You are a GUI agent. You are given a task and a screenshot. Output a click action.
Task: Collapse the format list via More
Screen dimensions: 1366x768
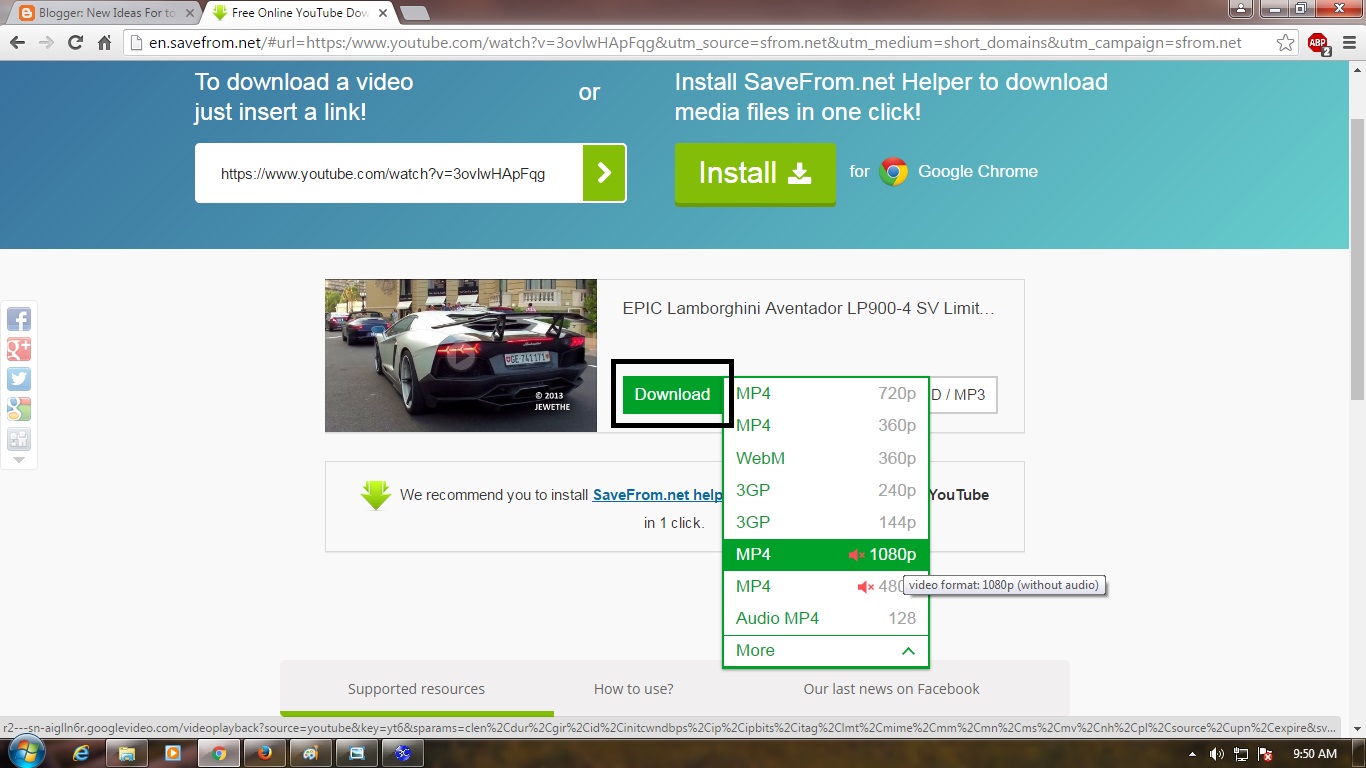click(826, 651)
